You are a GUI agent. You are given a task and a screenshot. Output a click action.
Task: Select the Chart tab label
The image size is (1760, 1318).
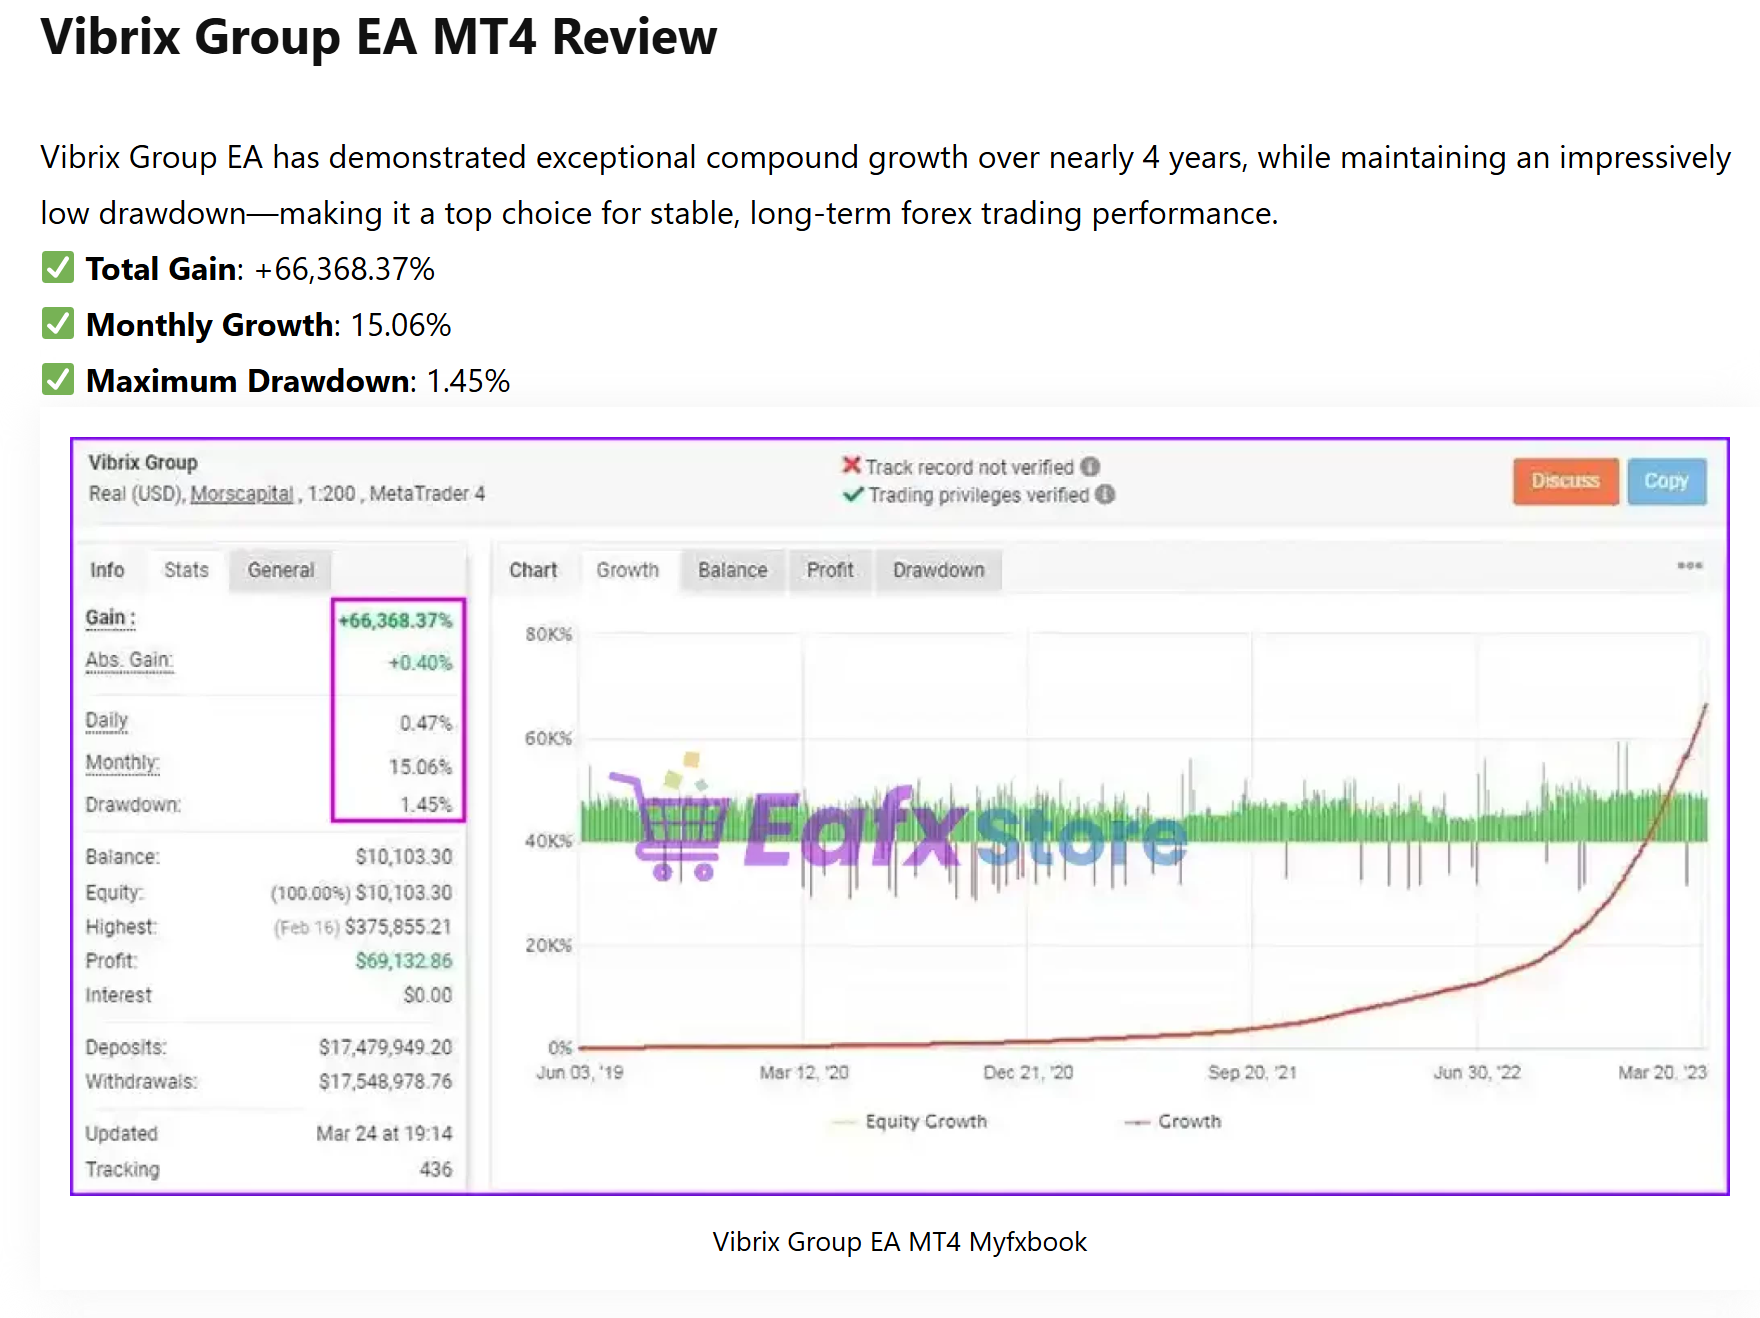[x=533, y=570]
